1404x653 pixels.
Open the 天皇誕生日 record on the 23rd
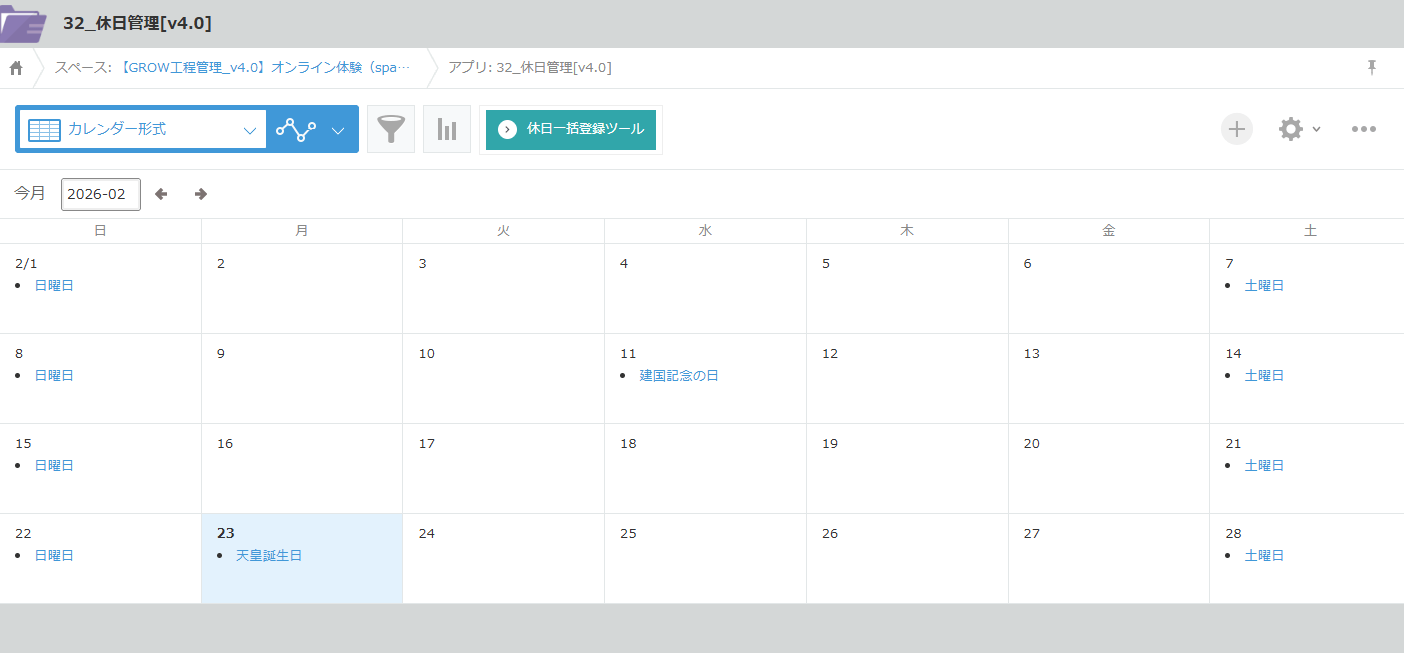[268, 556]
